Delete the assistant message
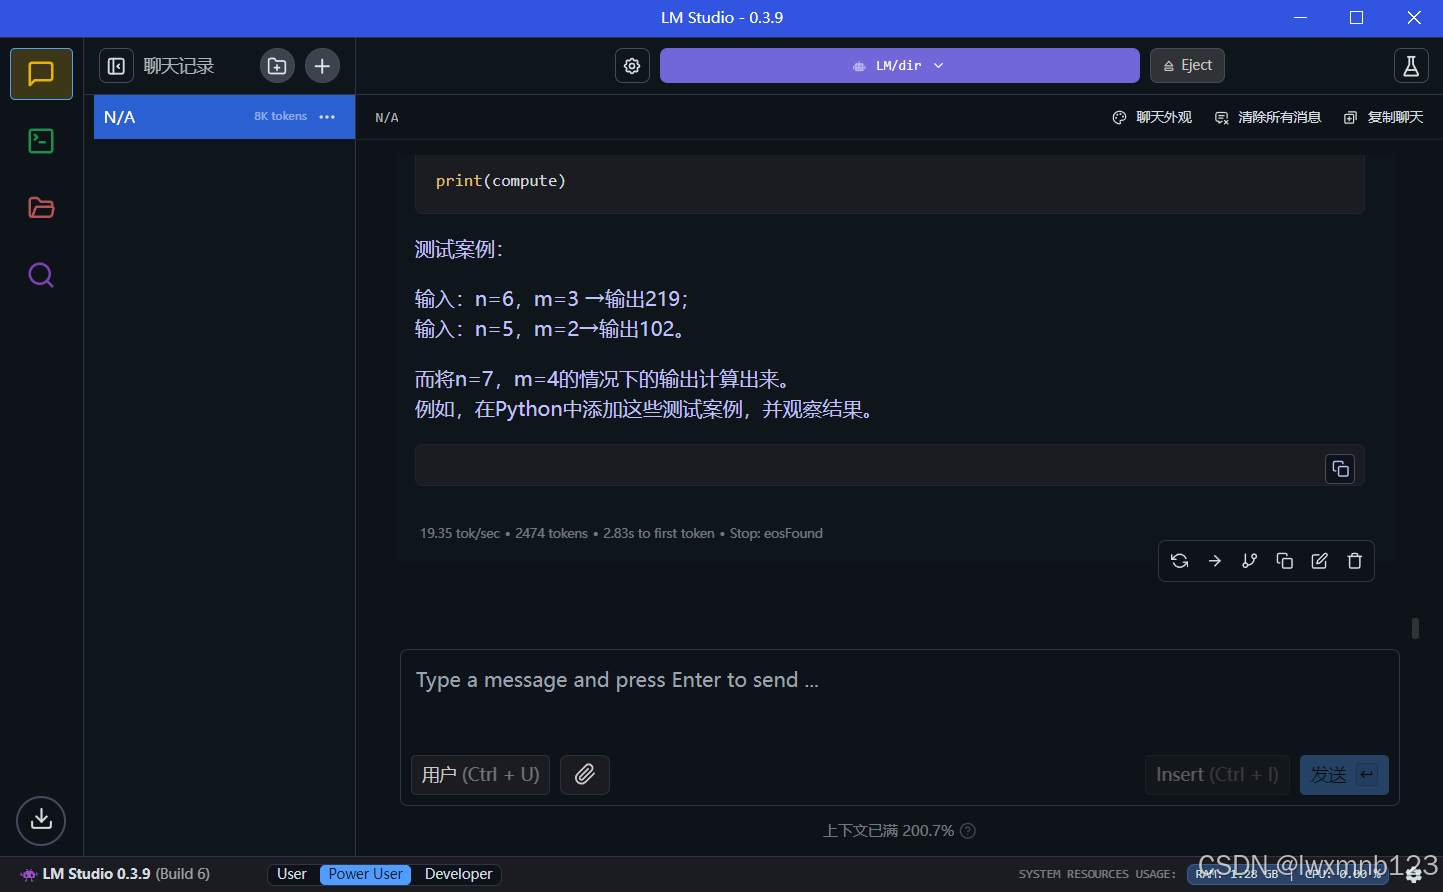Image resolution: width=1443 pixels, height=892 pixels. point(1355,561)
